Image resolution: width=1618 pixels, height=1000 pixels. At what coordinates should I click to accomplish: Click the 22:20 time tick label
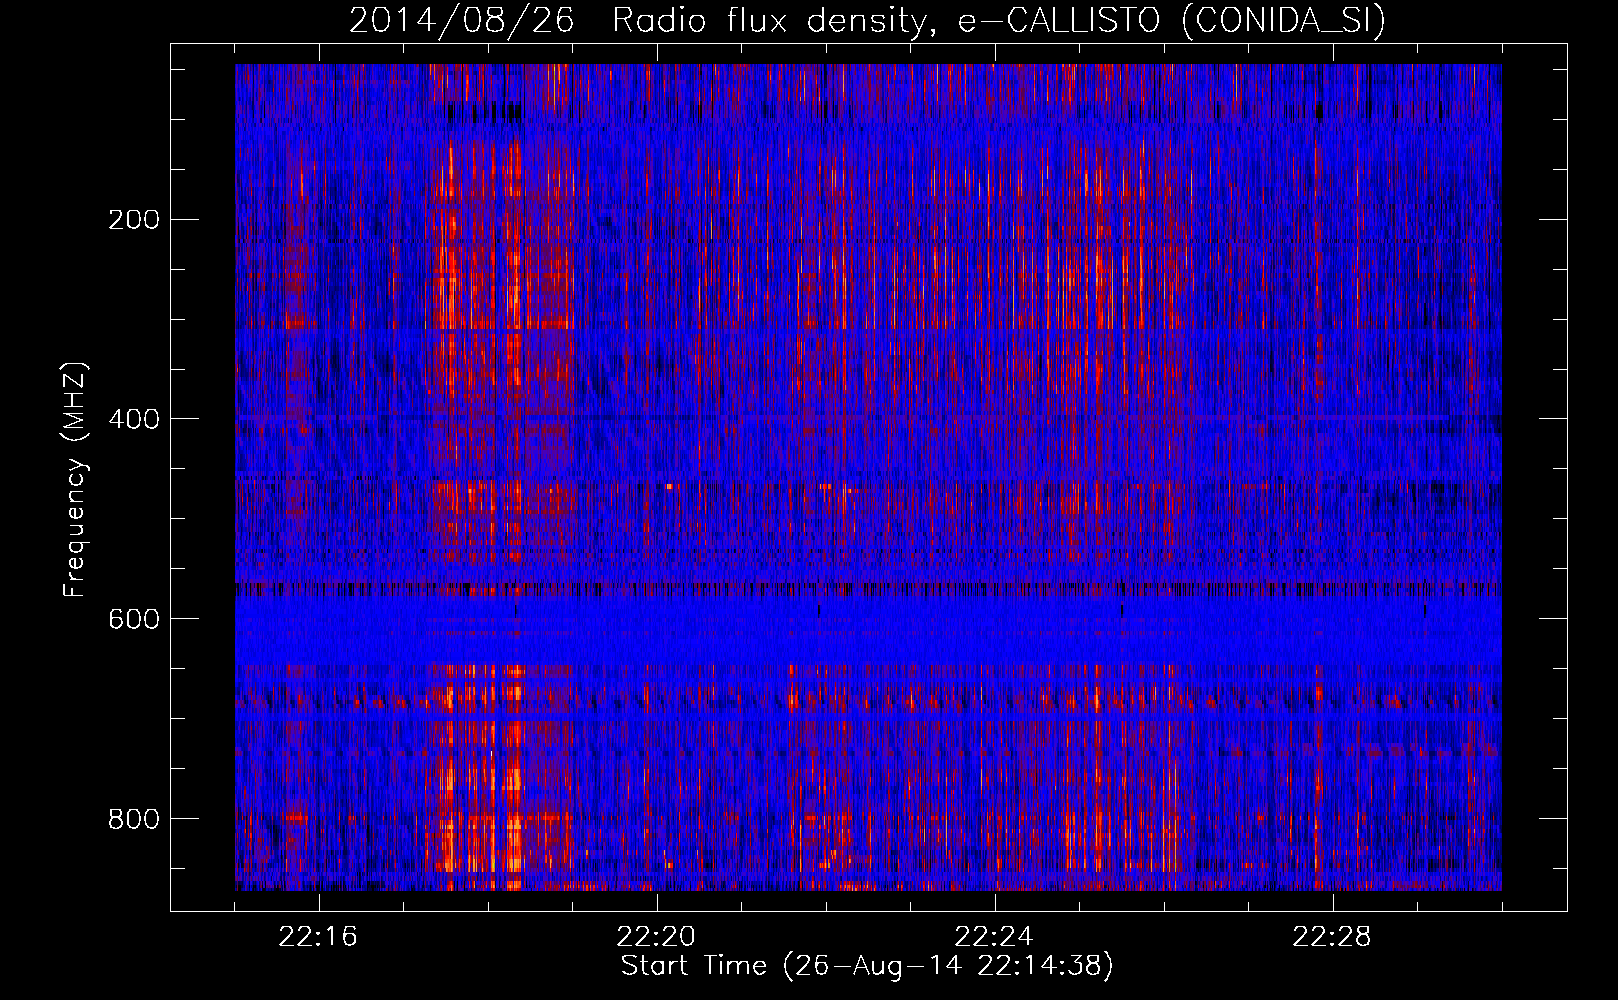pos(656,937)
